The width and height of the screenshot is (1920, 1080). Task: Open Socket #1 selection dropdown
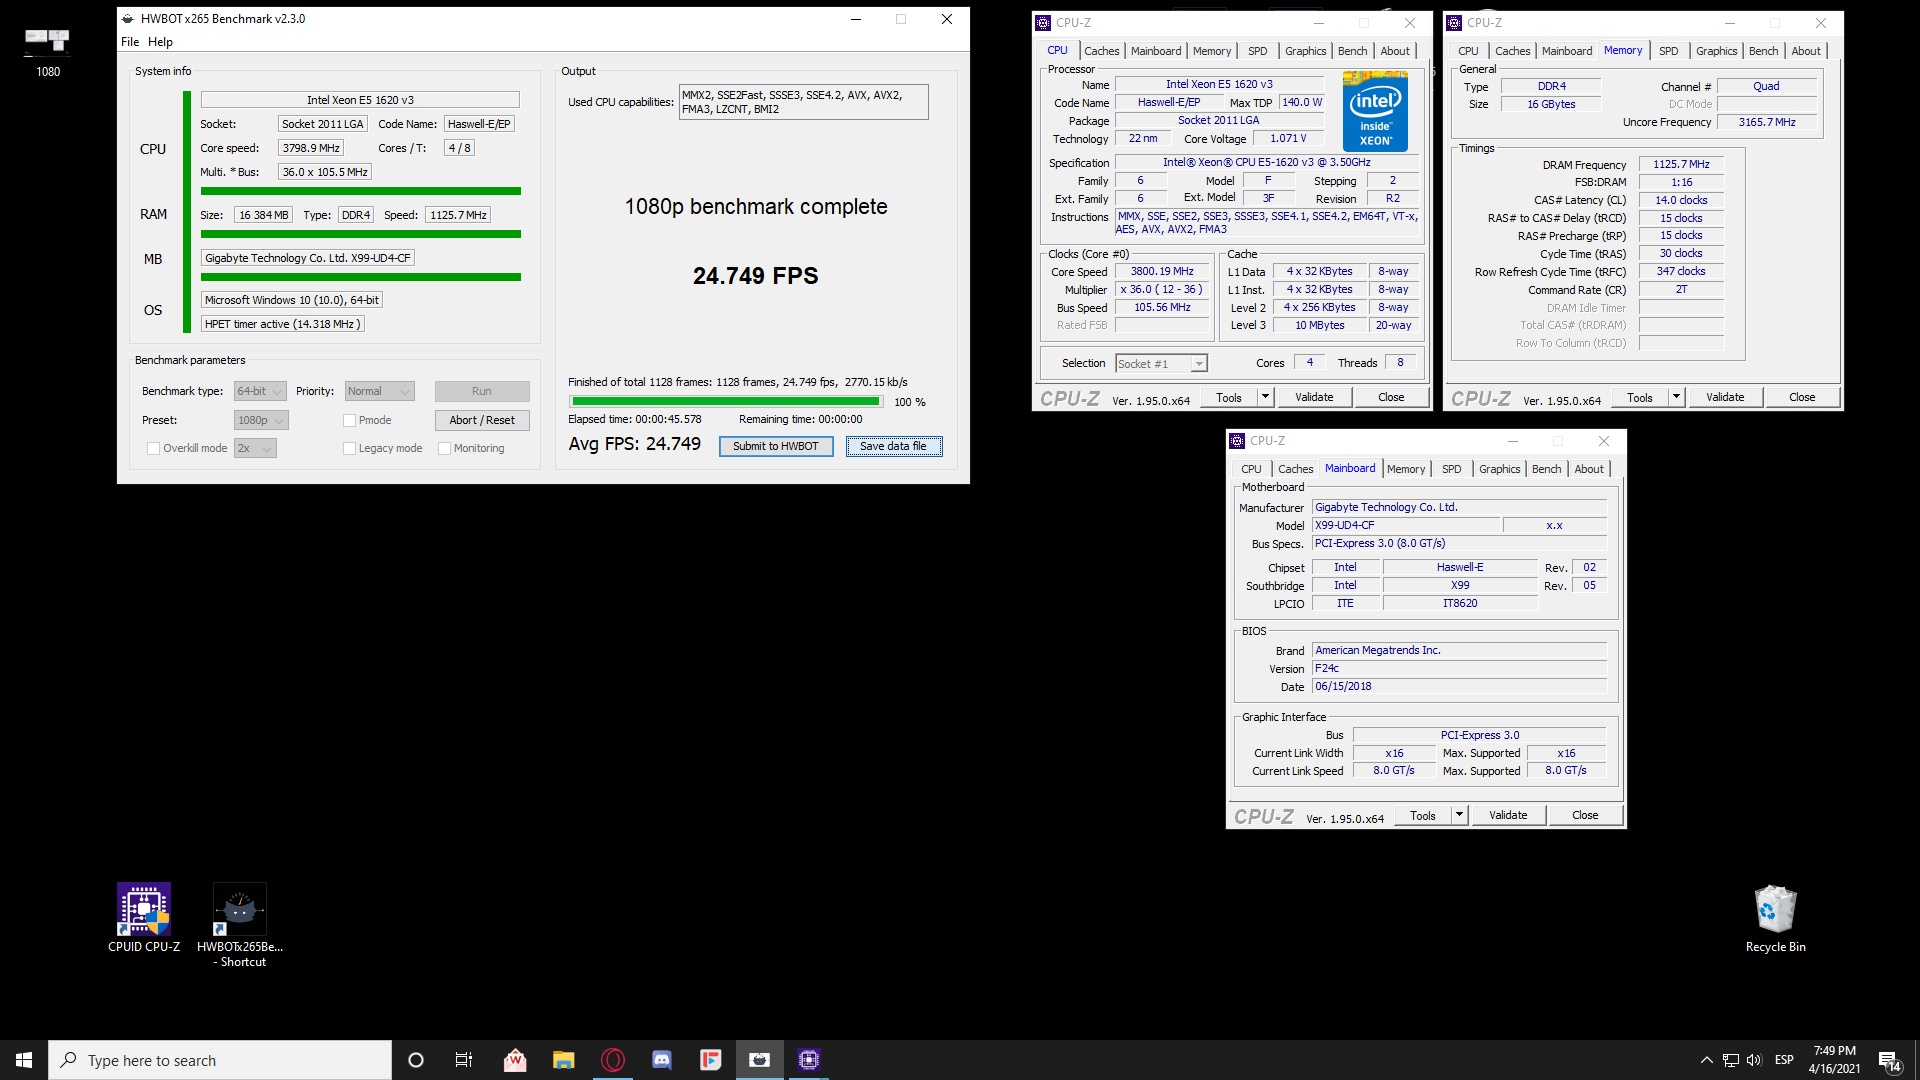coord(1162,364)
